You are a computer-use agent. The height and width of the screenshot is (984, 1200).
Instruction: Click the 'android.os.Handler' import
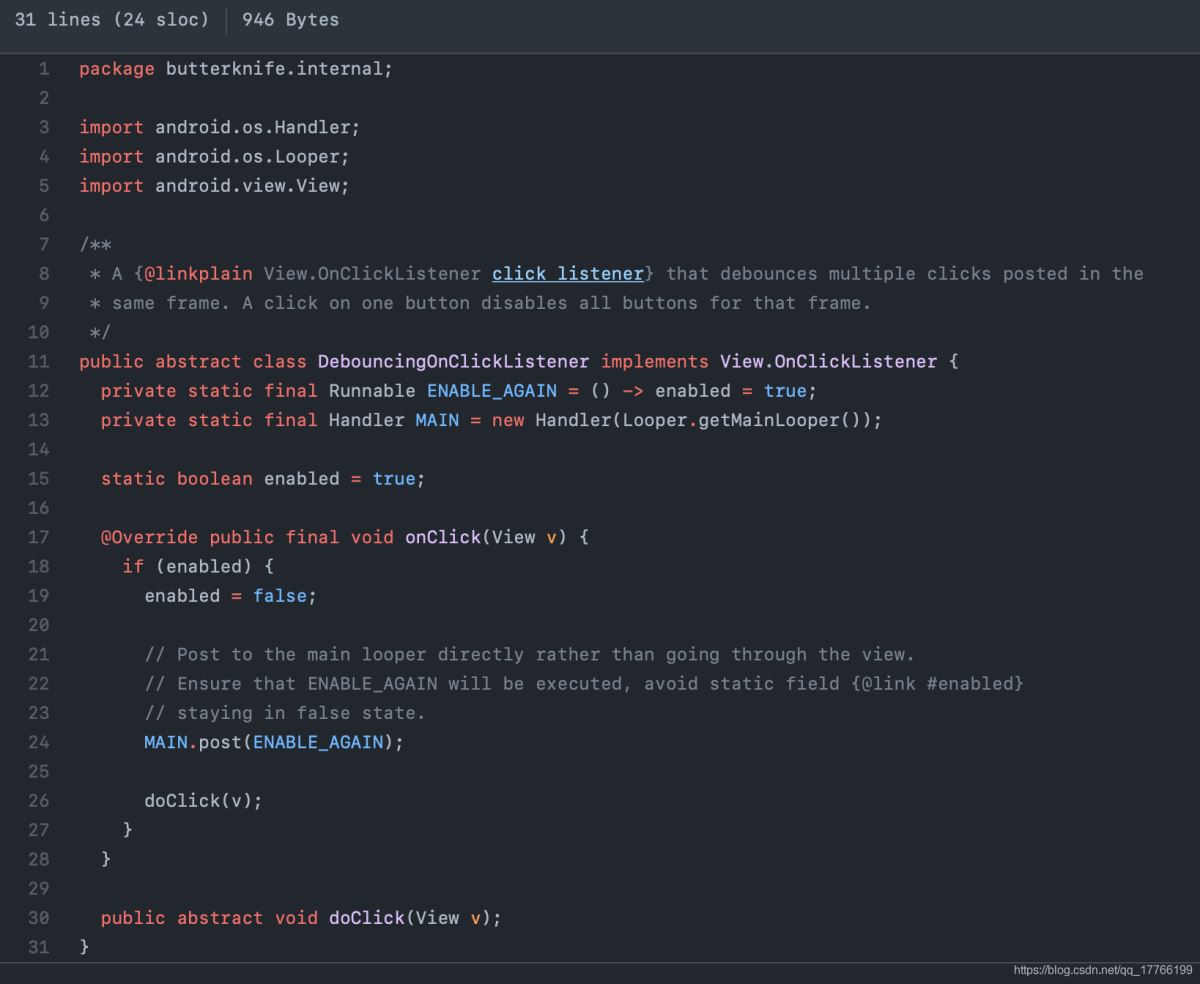(x=256, y=127)
